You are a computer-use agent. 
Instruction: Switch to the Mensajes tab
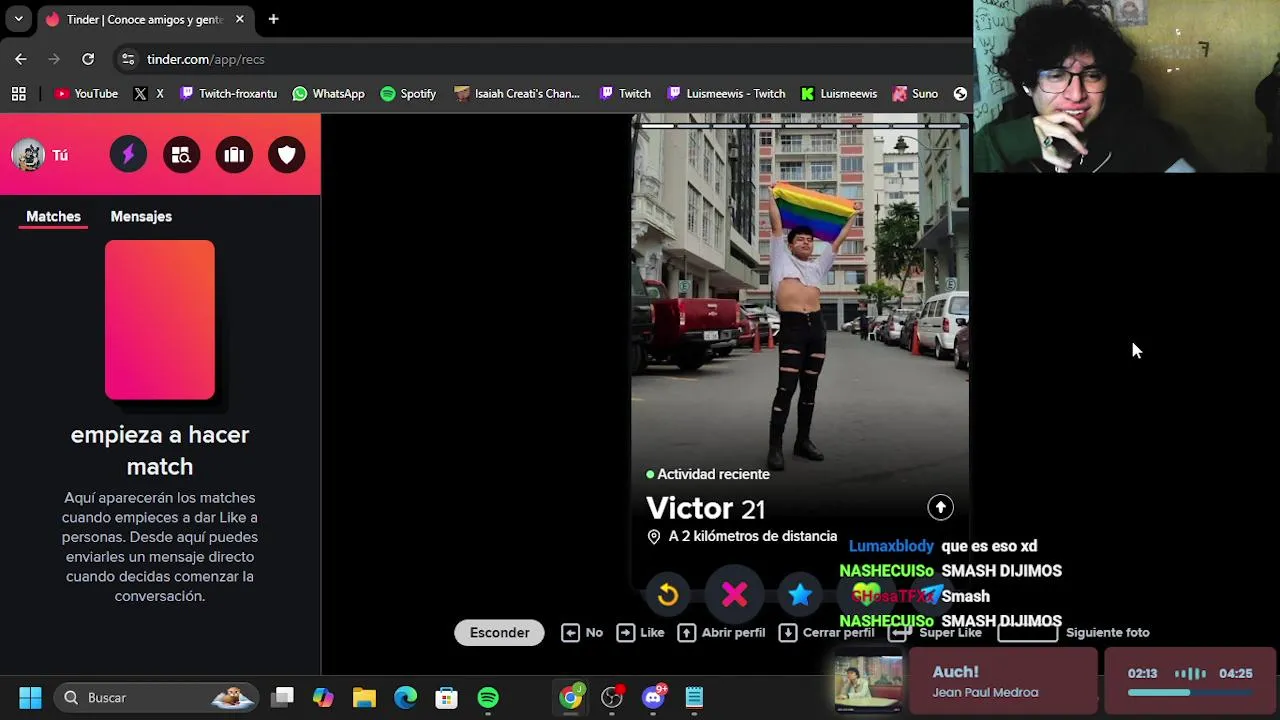tap(141, 216)
